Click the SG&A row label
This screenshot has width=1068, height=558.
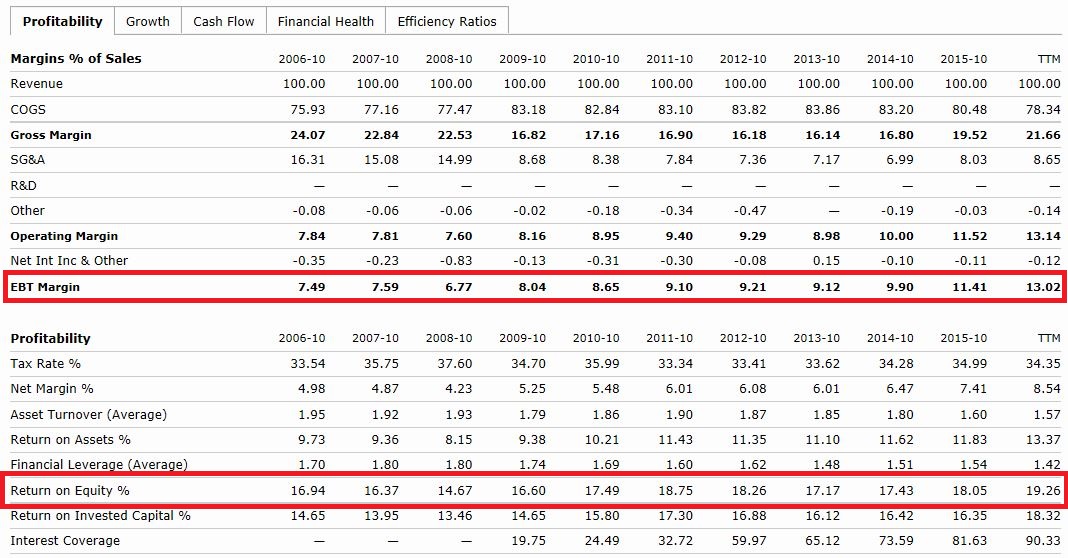(x=28, y=160)
